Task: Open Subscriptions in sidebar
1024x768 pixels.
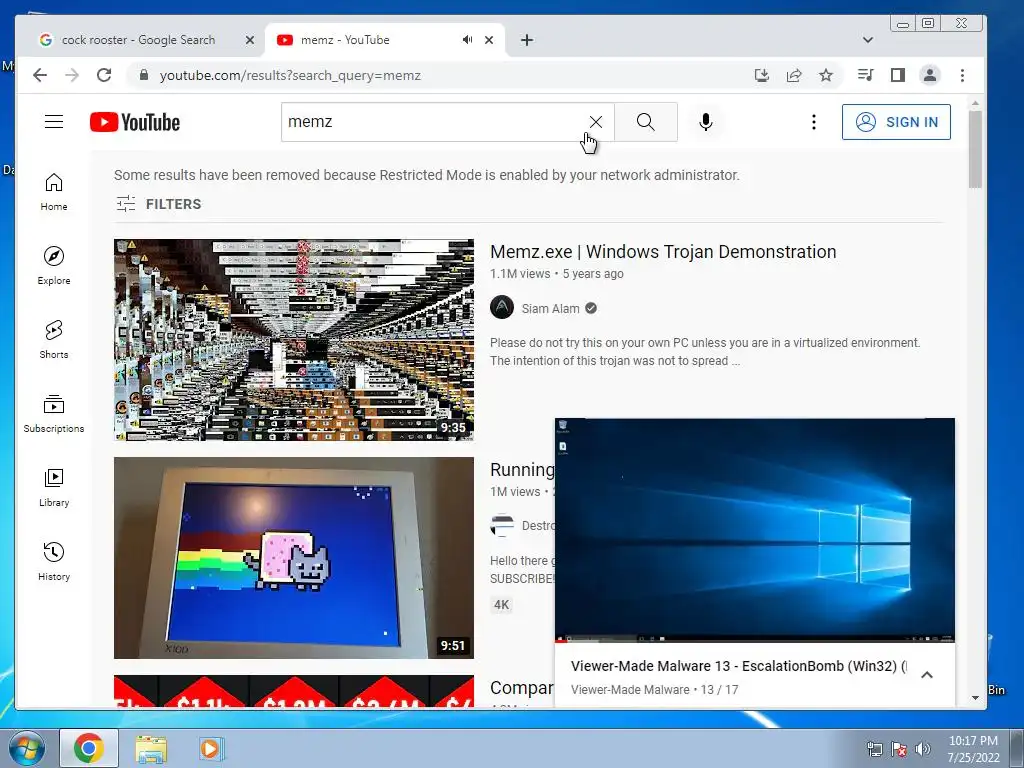Action: [x=54, y=414]
